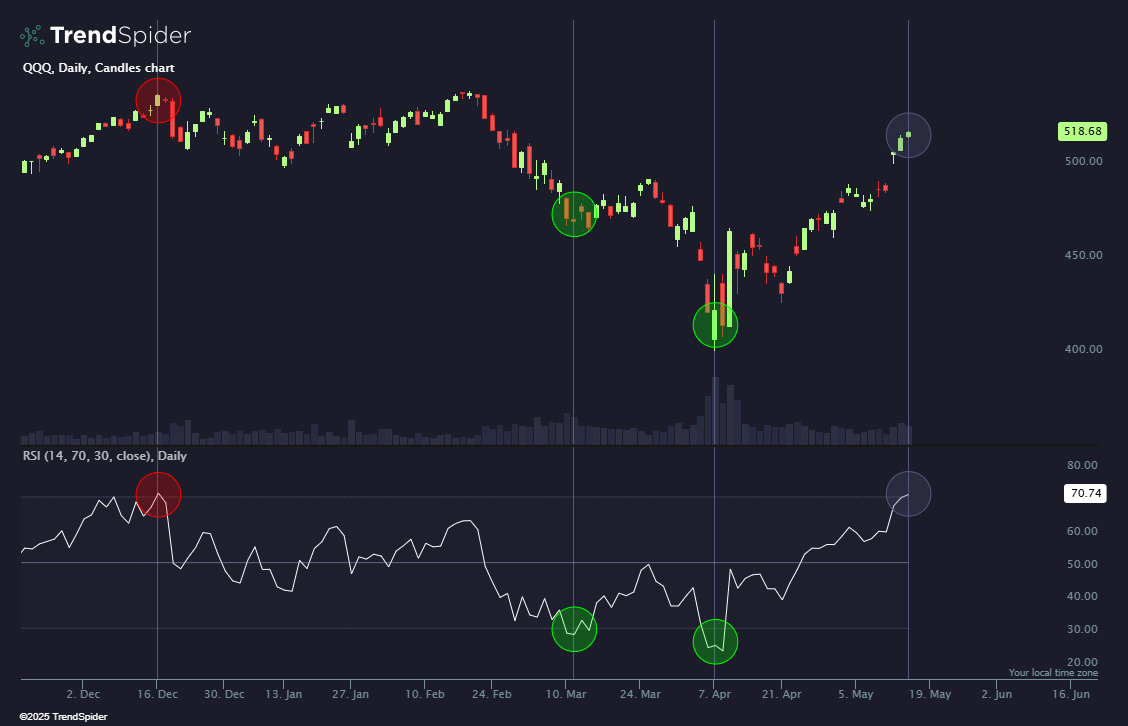This screenshot has width=1128, height=726.
Task: Click the 20.00 RSI axis label
Action: coord(1082,661)
